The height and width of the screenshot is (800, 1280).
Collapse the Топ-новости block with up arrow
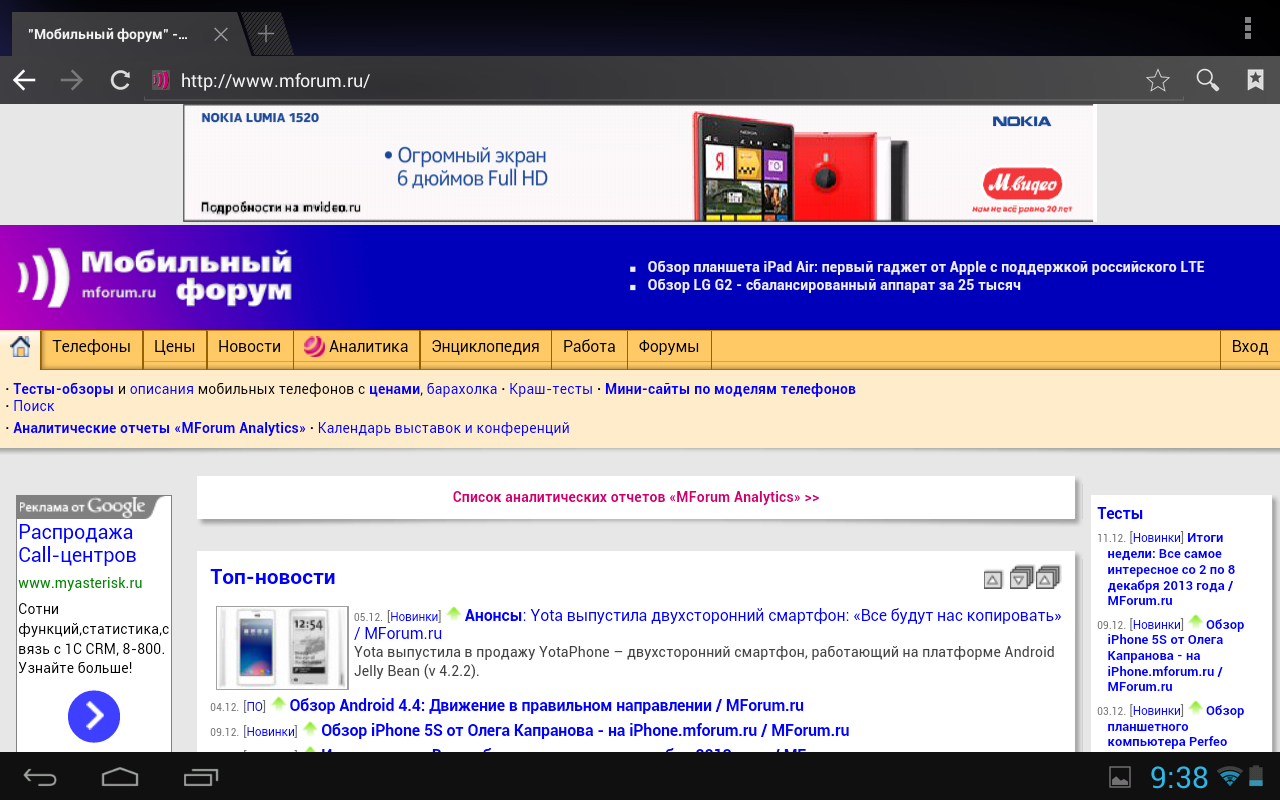993,579
